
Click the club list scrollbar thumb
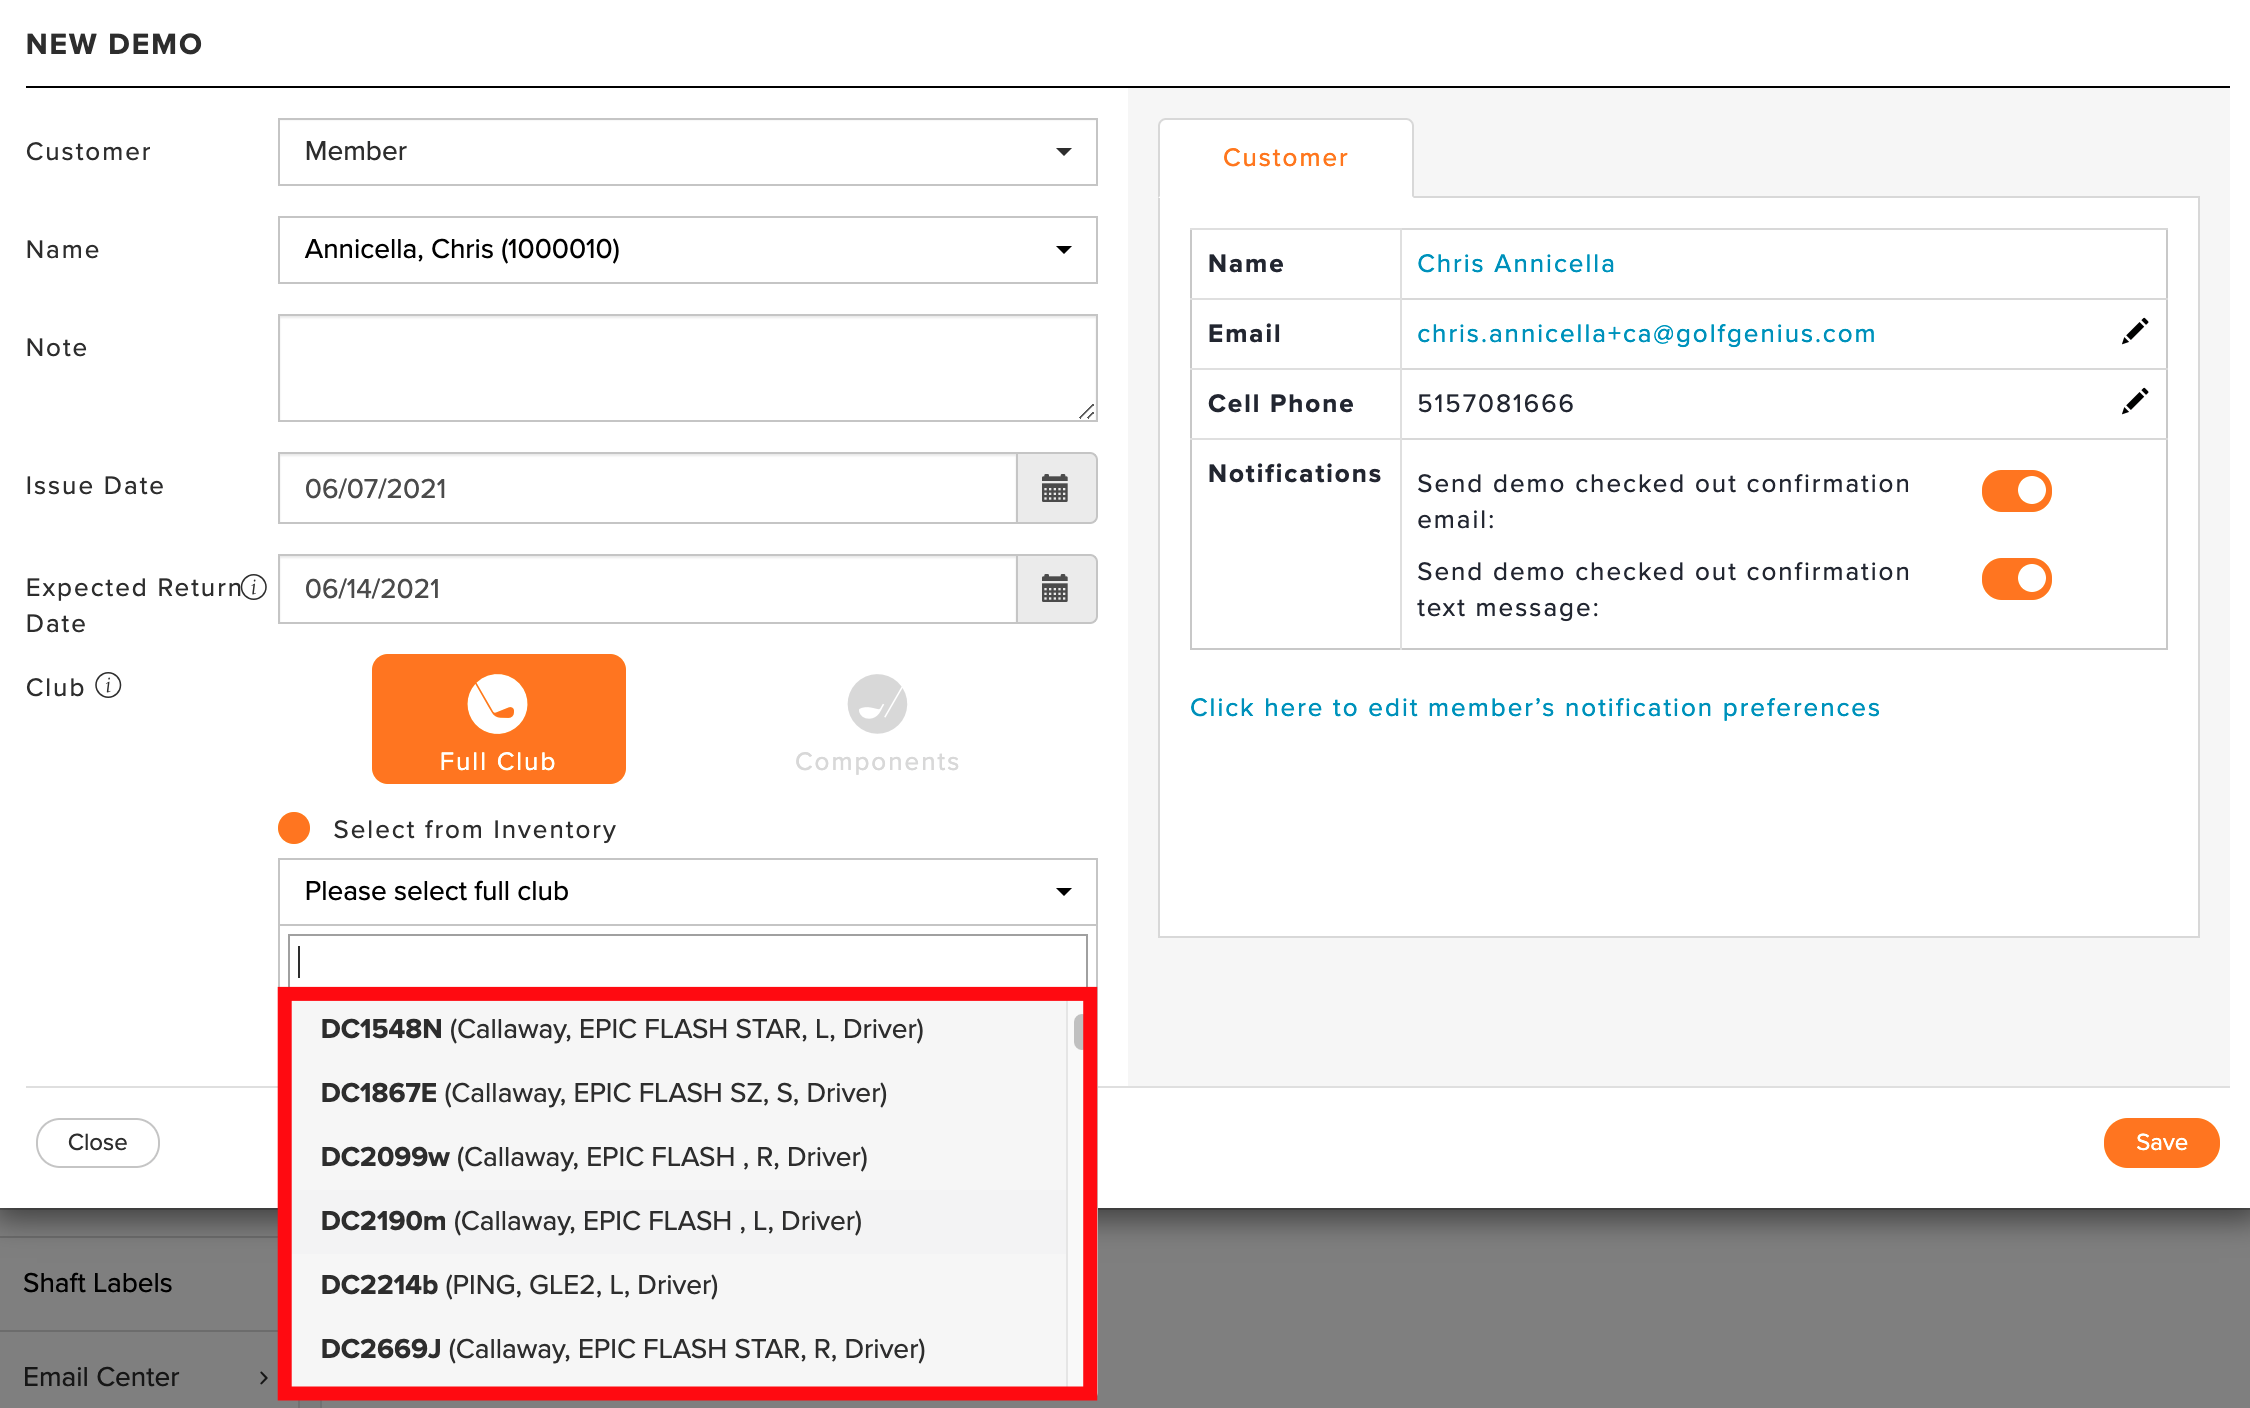click(1078, 1032)
